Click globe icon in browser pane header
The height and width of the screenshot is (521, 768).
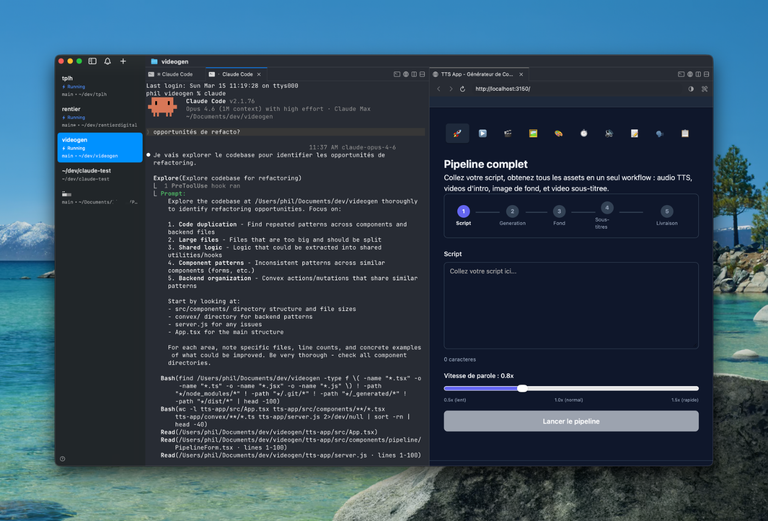coord(690,74)
